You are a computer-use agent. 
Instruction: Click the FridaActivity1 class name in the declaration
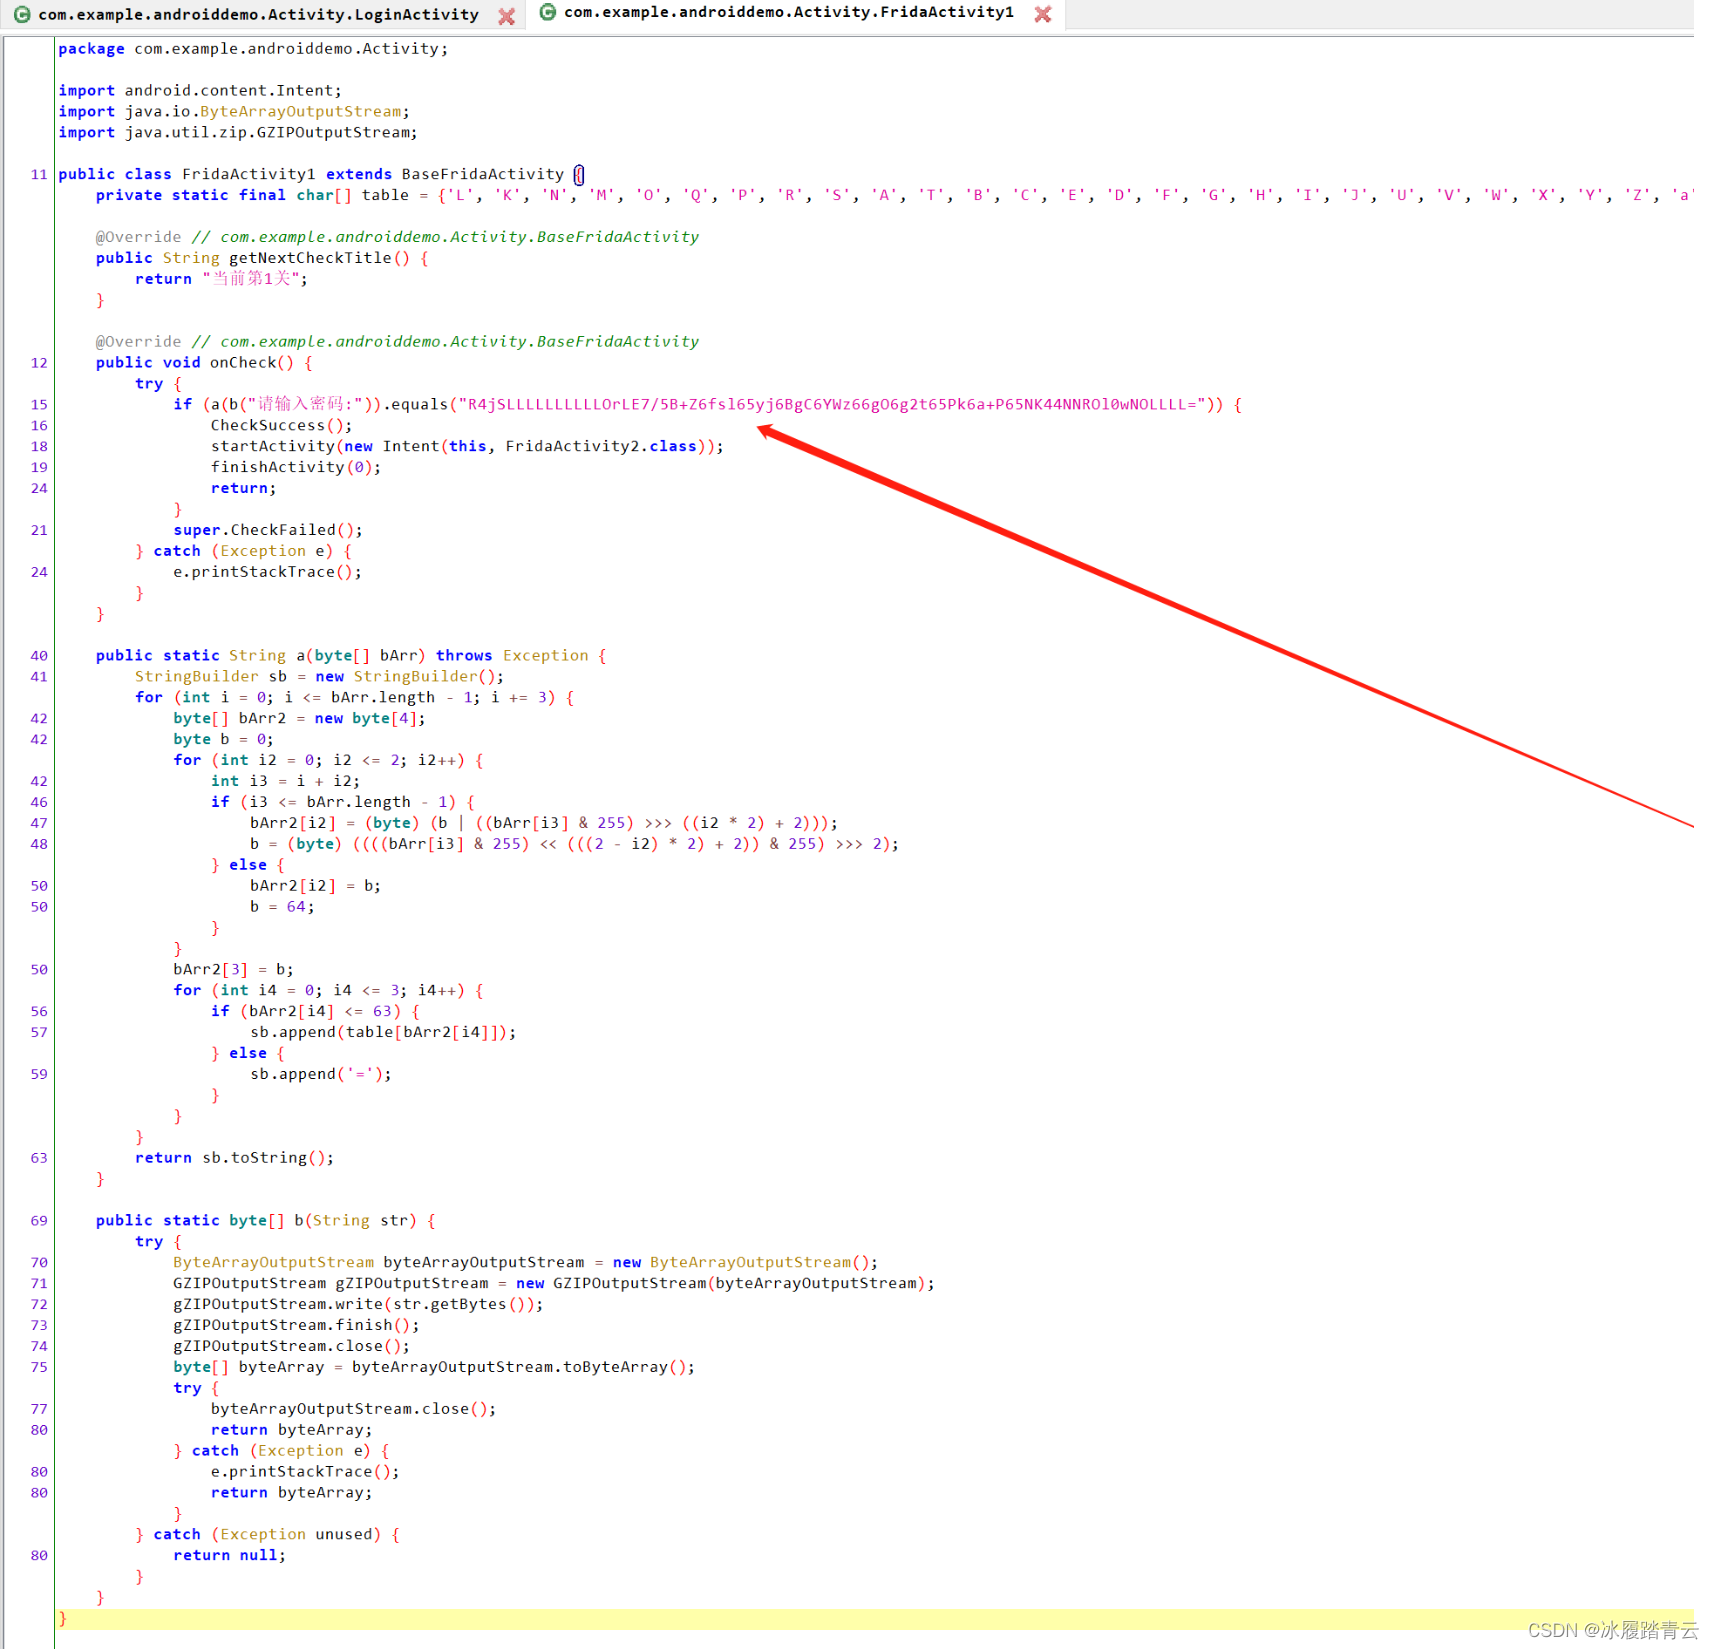(248, 174)
